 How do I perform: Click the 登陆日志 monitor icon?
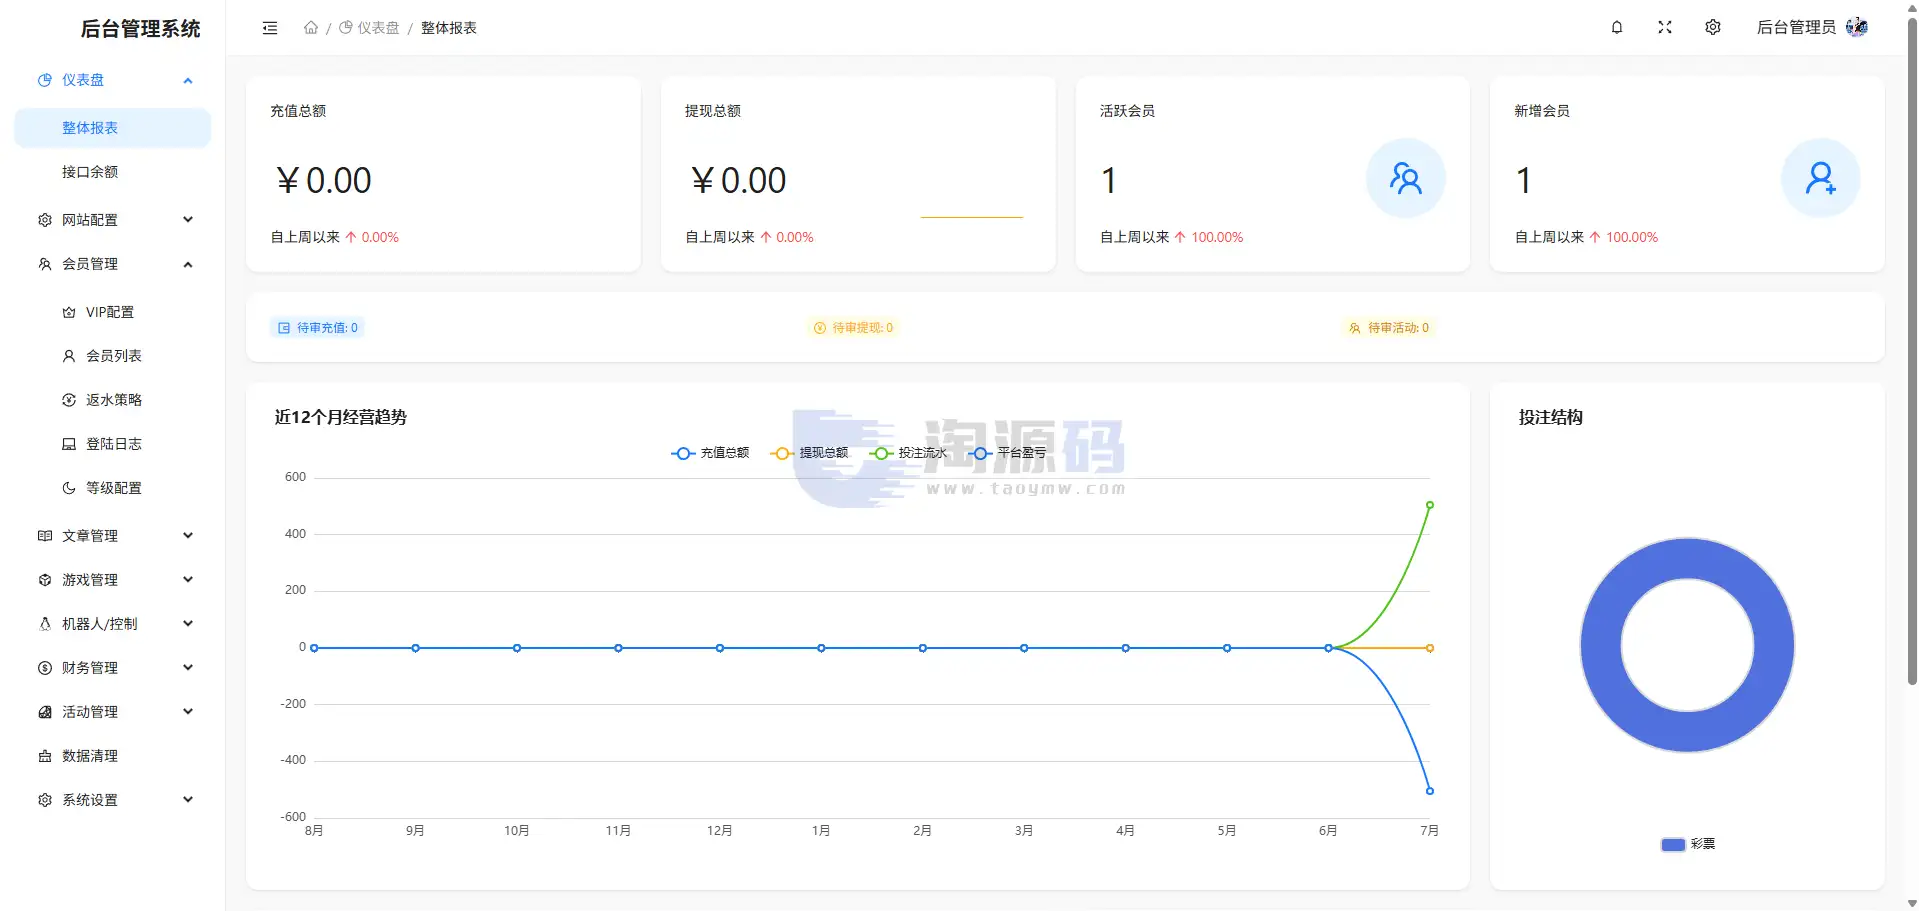(69, 444)
